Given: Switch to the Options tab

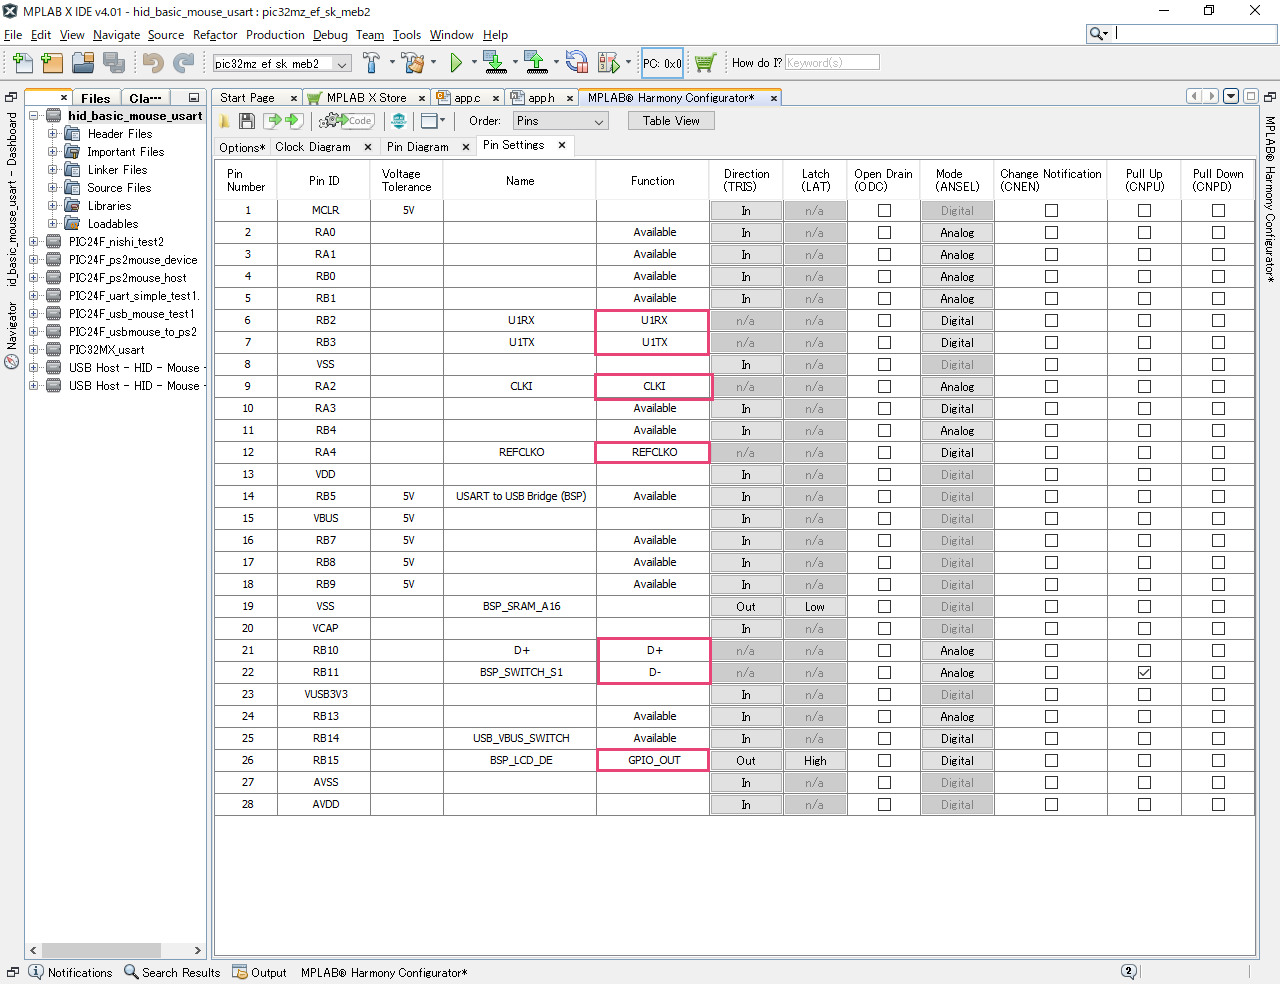Looking at the screenshot, I should 242,147.
